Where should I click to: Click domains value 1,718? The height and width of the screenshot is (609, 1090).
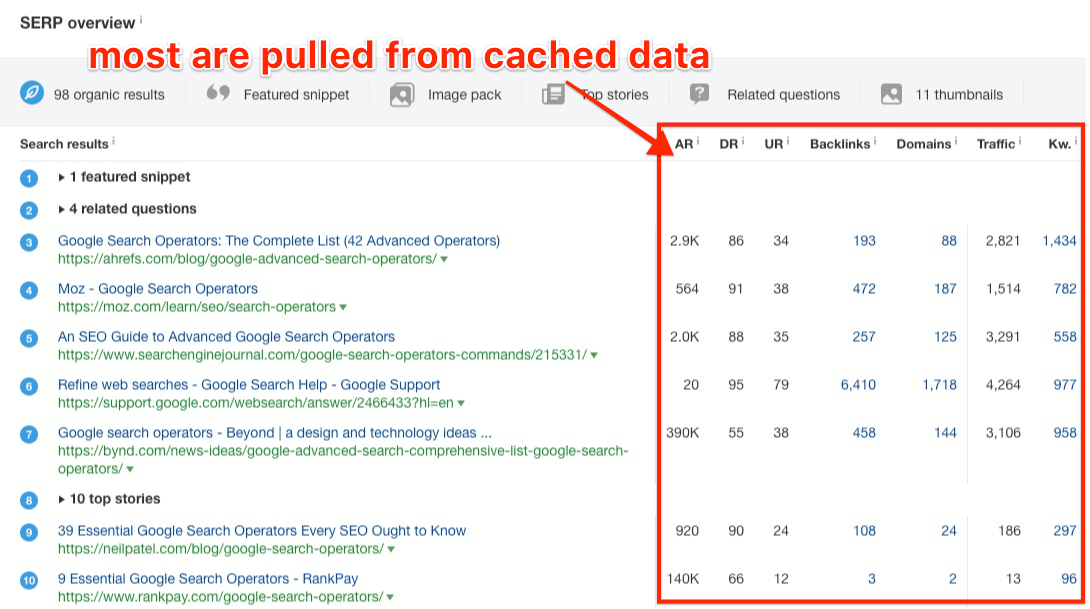click(940, 385)
